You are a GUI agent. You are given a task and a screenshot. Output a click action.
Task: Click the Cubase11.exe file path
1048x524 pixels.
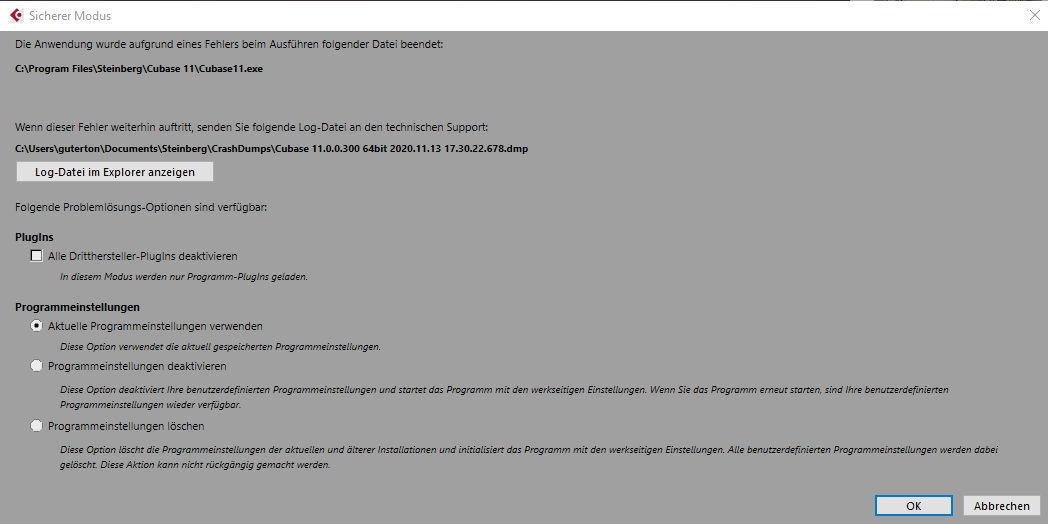click(x=139, y=68)
